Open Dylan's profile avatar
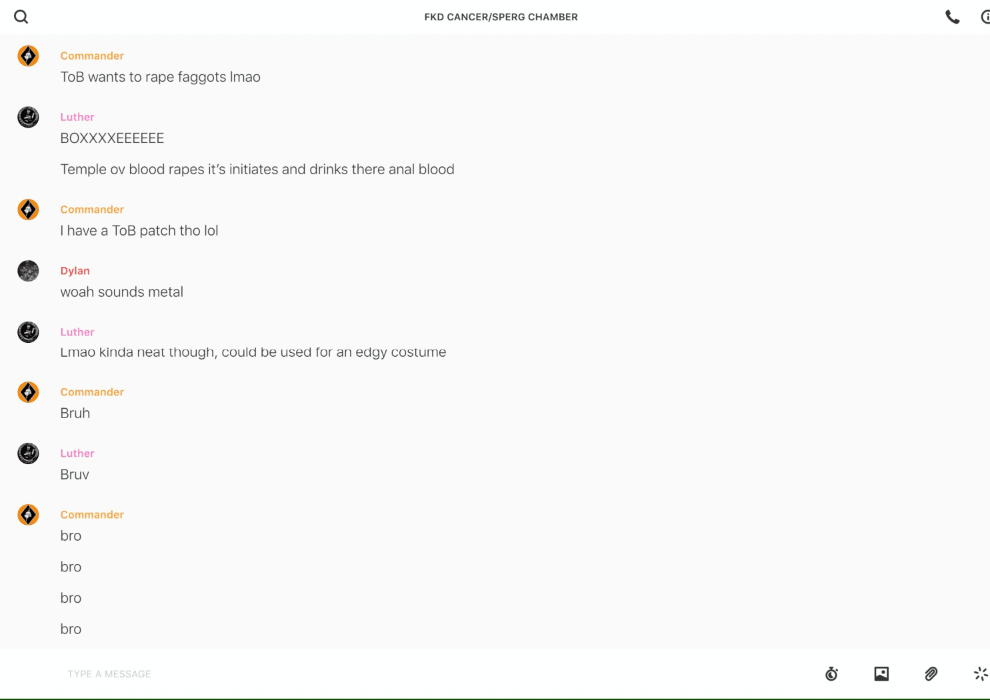The height and width of the screenshot is (700, 990). [x=28, y=271]
